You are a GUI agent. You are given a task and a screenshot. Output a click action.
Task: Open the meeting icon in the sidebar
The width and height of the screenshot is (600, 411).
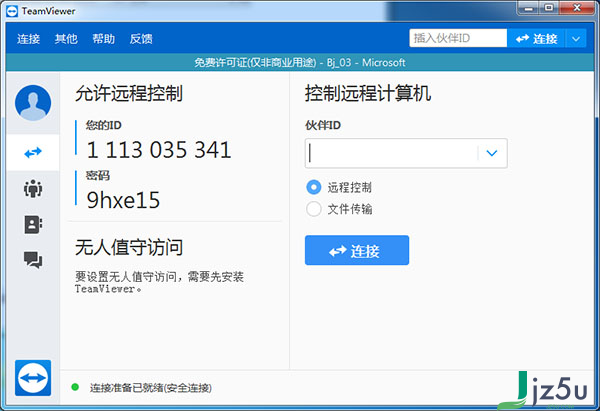[32, 188]
